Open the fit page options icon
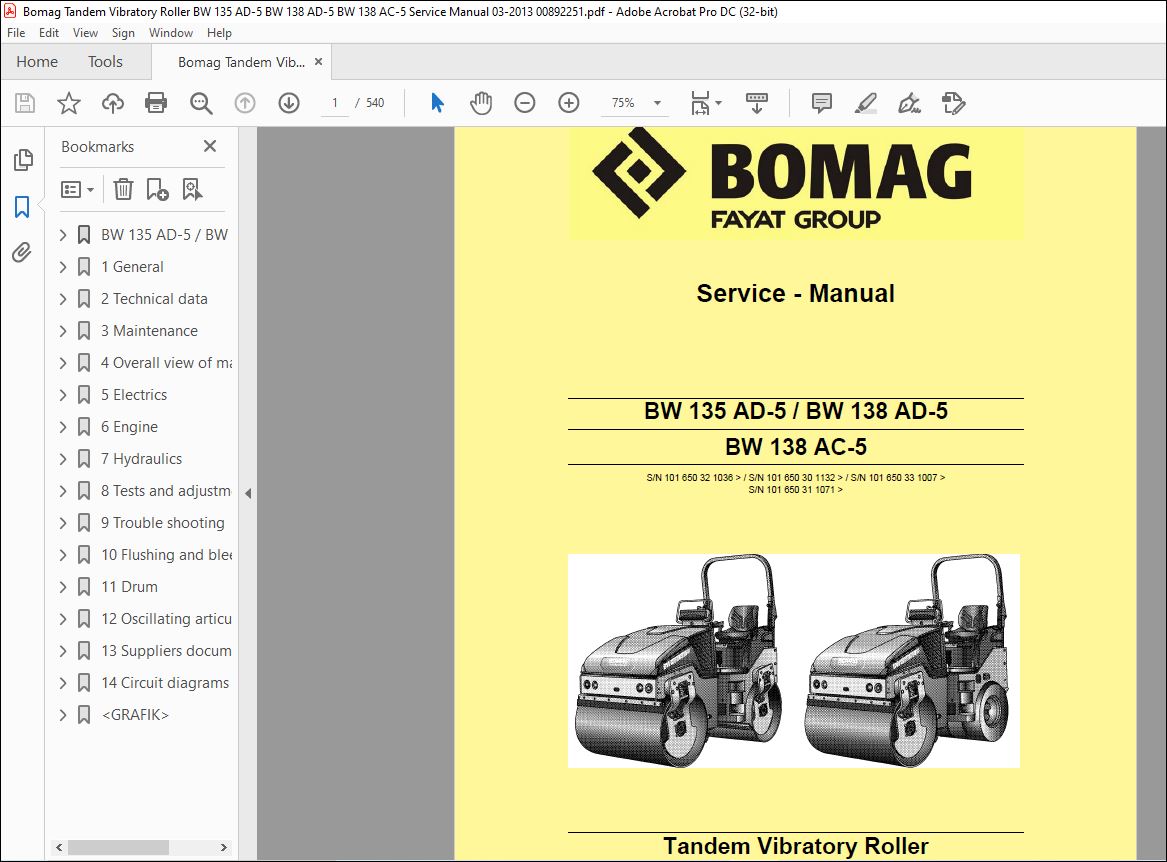The image size is (1167, 862). [x=705, y=103]
